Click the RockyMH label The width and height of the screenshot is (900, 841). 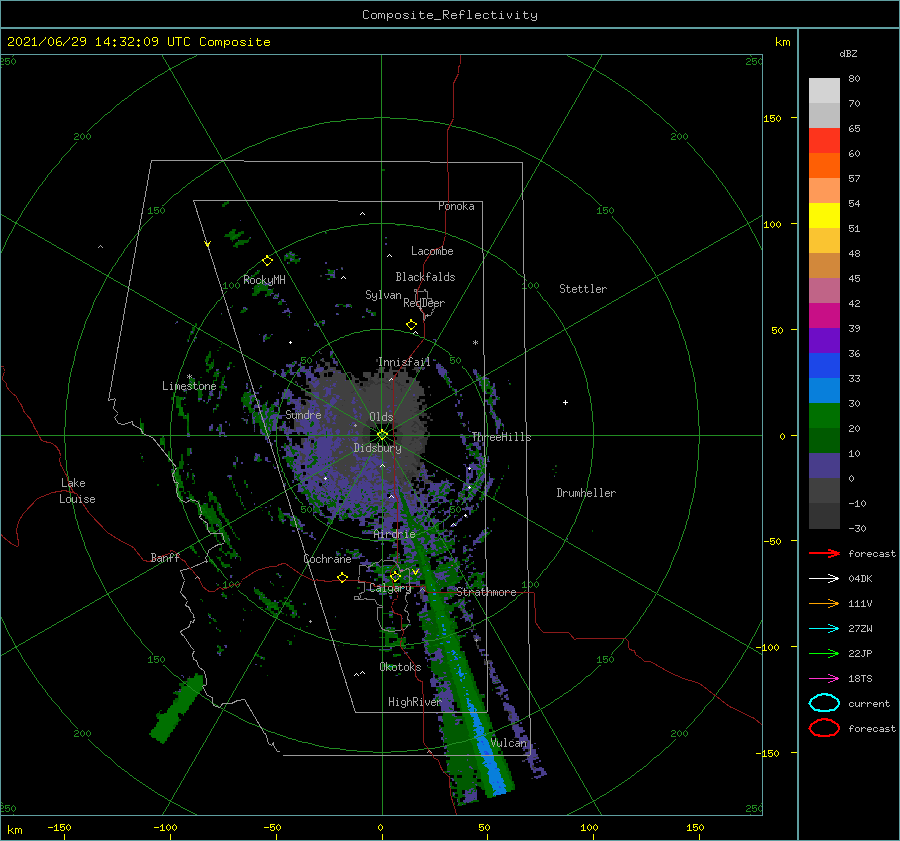point(264,280)
